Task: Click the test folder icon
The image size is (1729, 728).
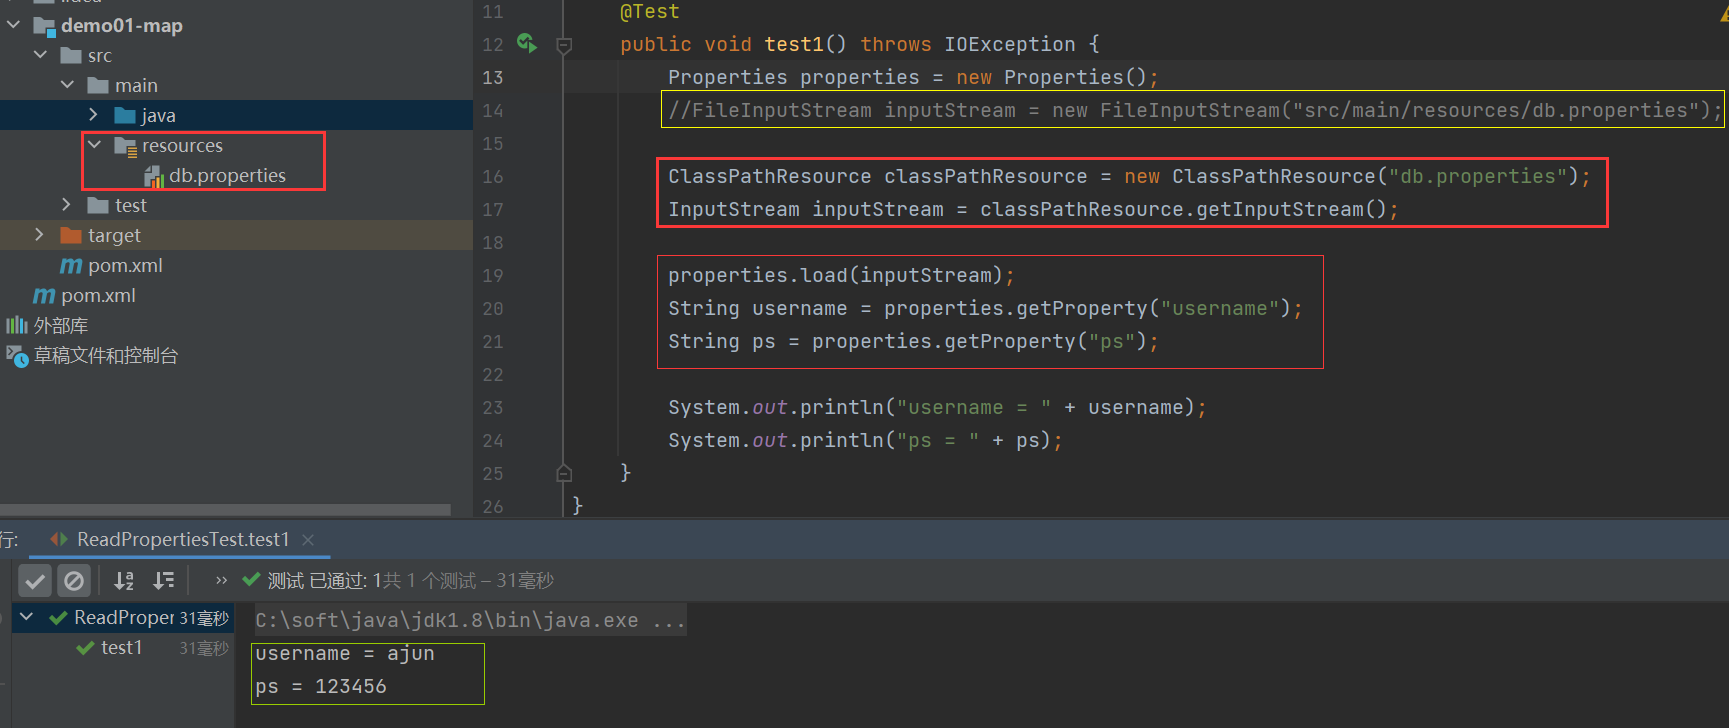Action: (x=98, y=205)
